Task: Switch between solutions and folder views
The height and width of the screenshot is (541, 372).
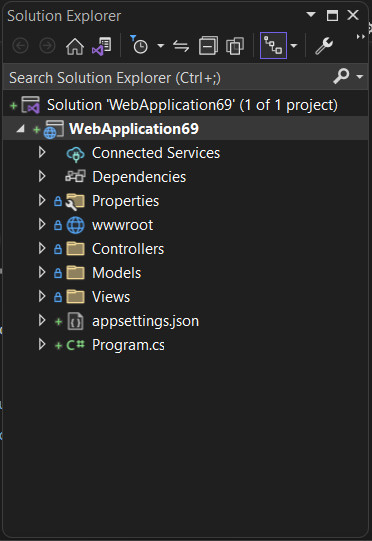Action: tap(102, 46)
